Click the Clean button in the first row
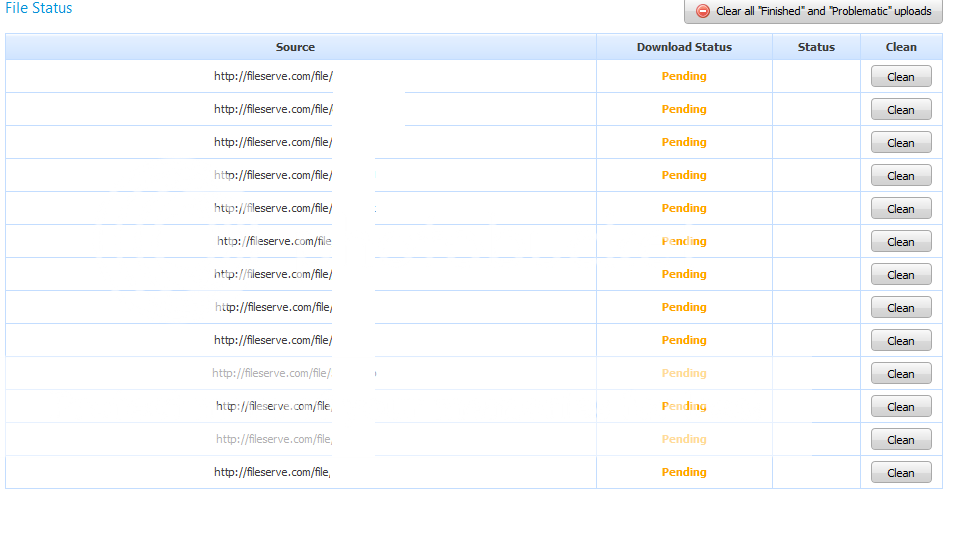Screen dimensions: 954x541 [x=900, y=77]
